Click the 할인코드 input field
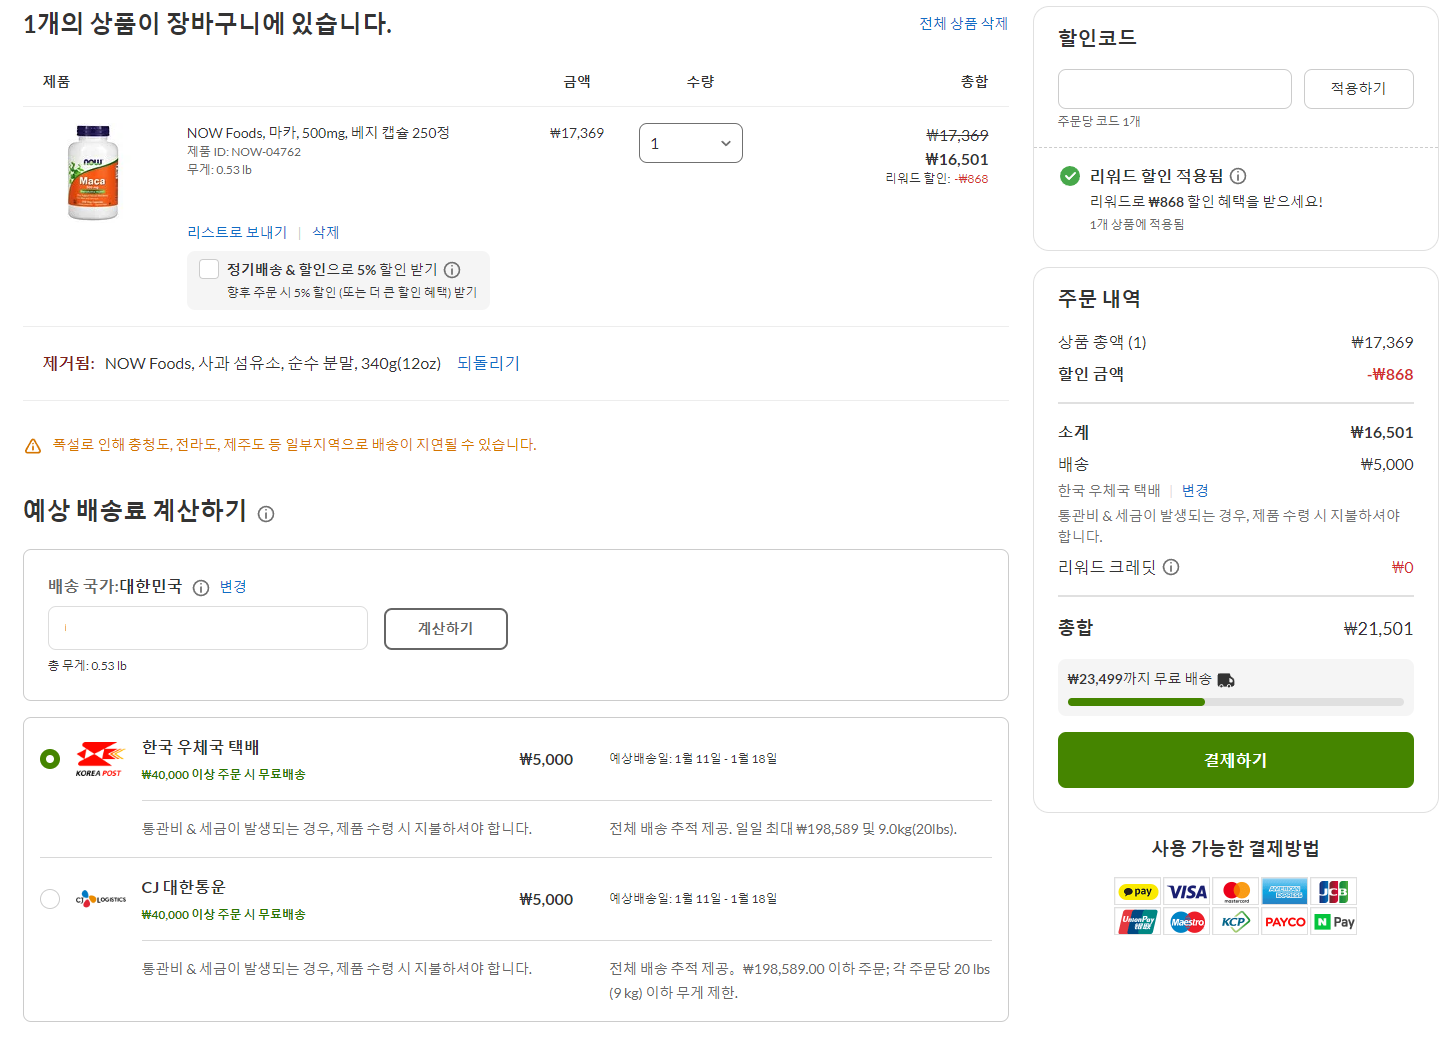This screenshot has width=1456, height=1052. point(1174,89)
